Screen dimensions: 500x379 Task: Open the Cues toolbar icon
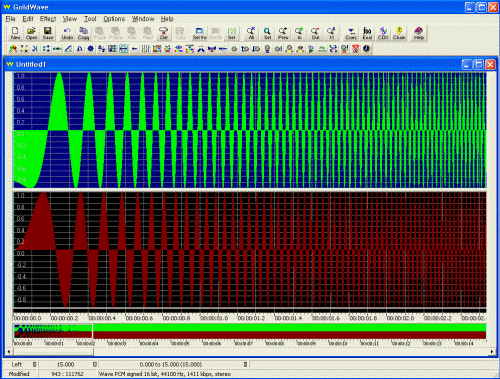click(351, 33)
